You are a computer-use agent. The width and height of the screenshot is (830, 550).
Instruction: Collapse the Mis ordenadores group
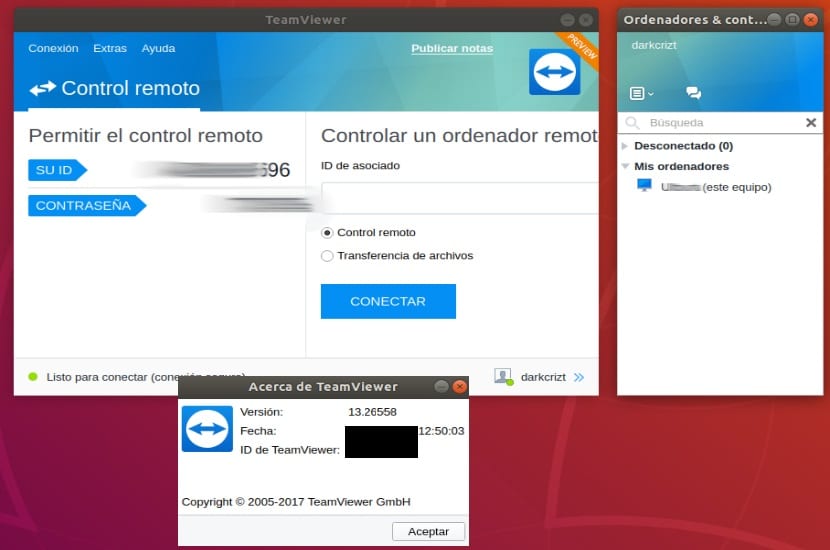coord(625,166)
